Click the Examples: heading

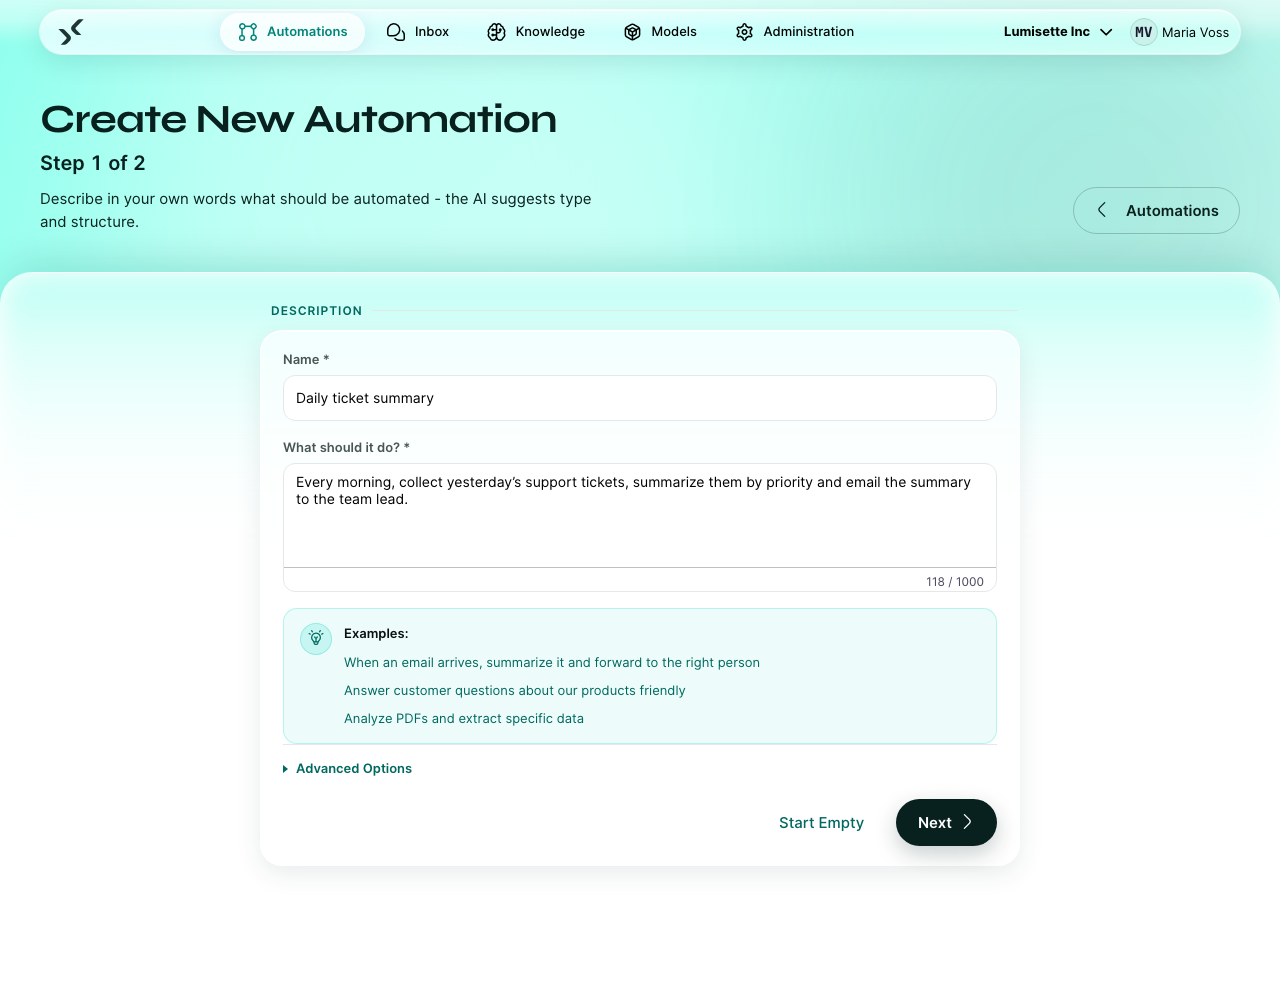tap(376, 633)
